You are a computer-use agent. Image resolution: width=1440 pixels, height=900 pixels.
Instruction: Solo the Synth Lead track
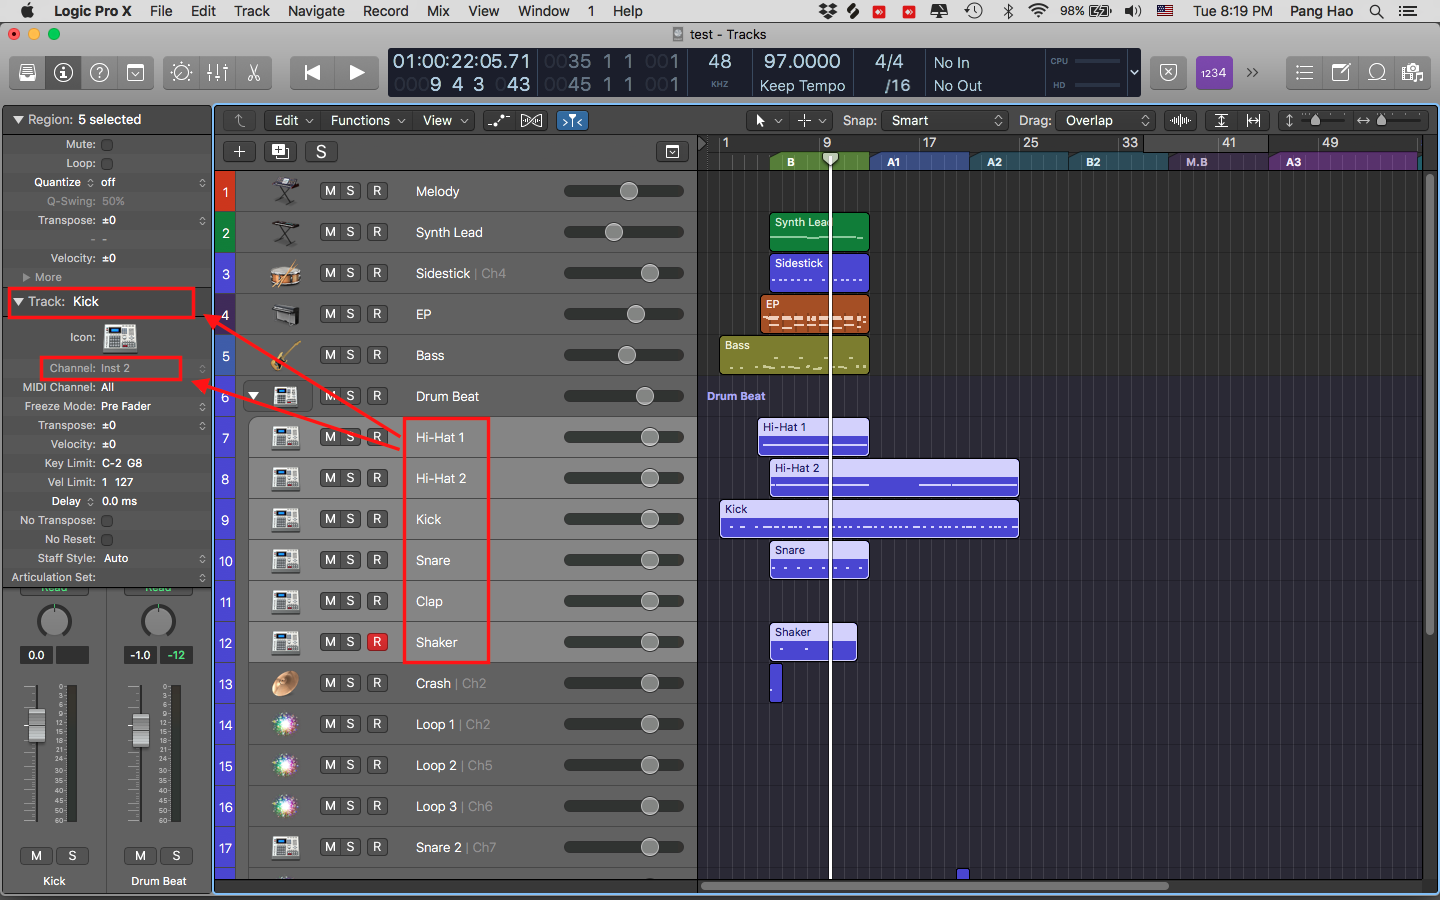pyautogui.click(x=351, y=232)
